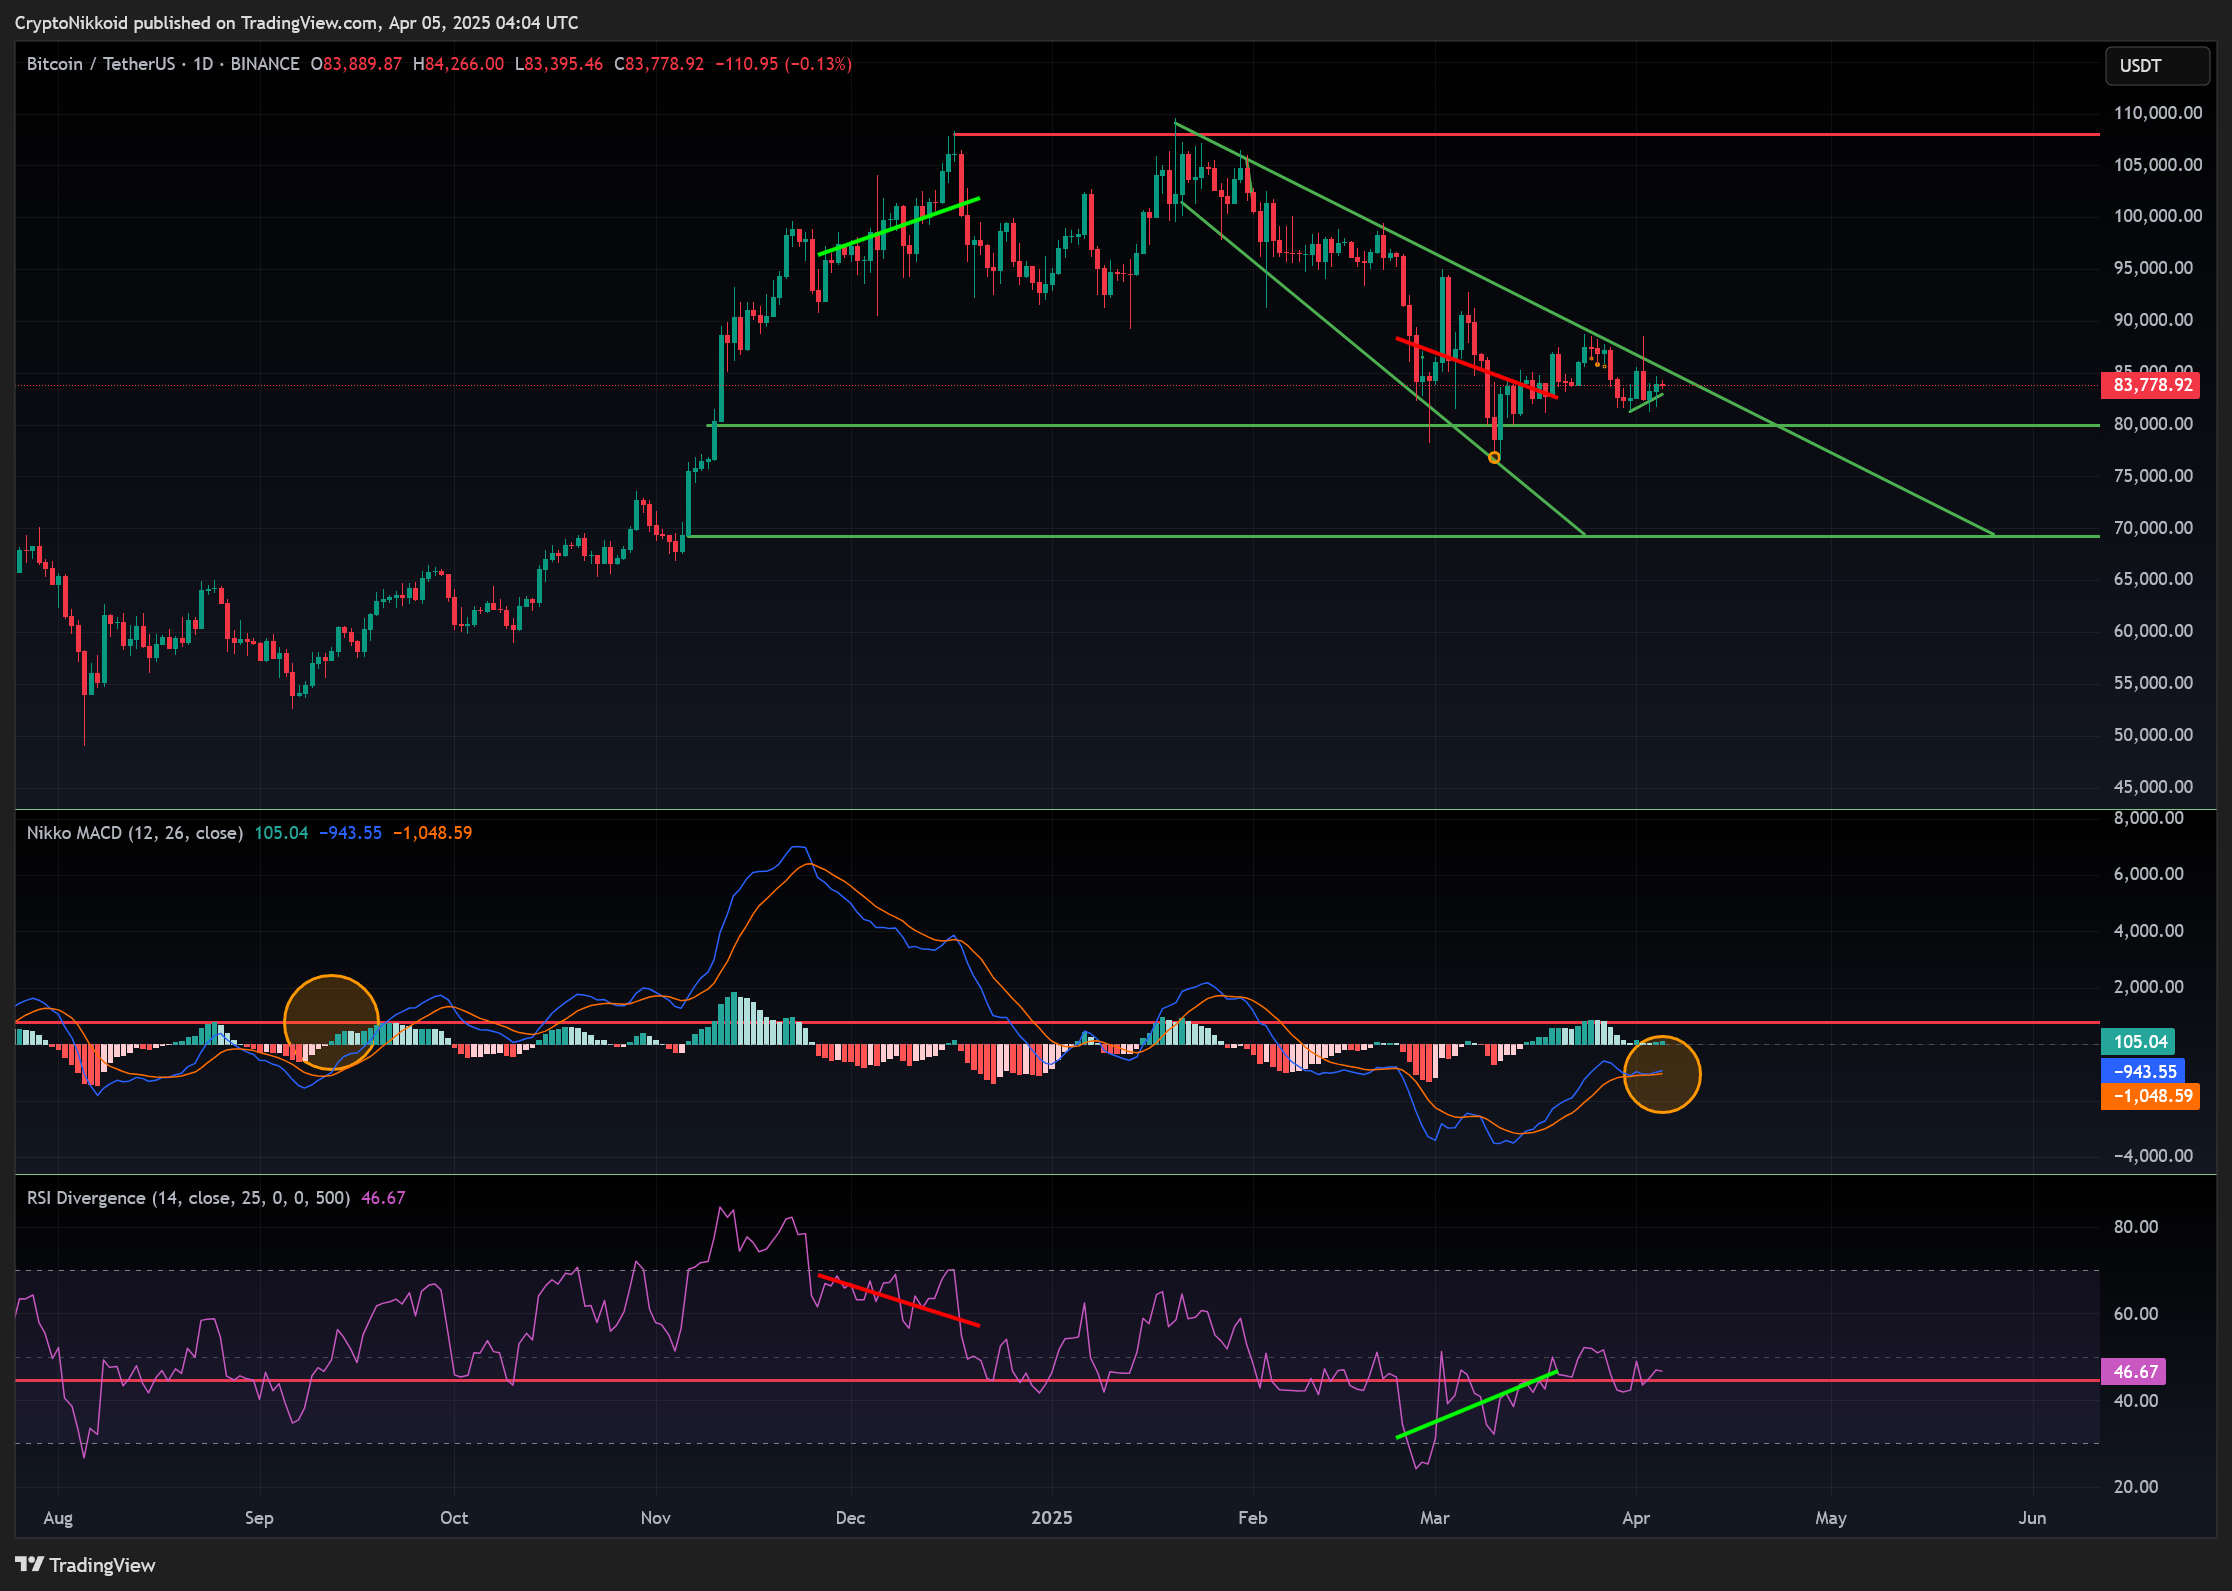Viewport: 2232px width, 1591px height.
Task: Select the open value O83,889.87
Action: [x=356, y=64]
